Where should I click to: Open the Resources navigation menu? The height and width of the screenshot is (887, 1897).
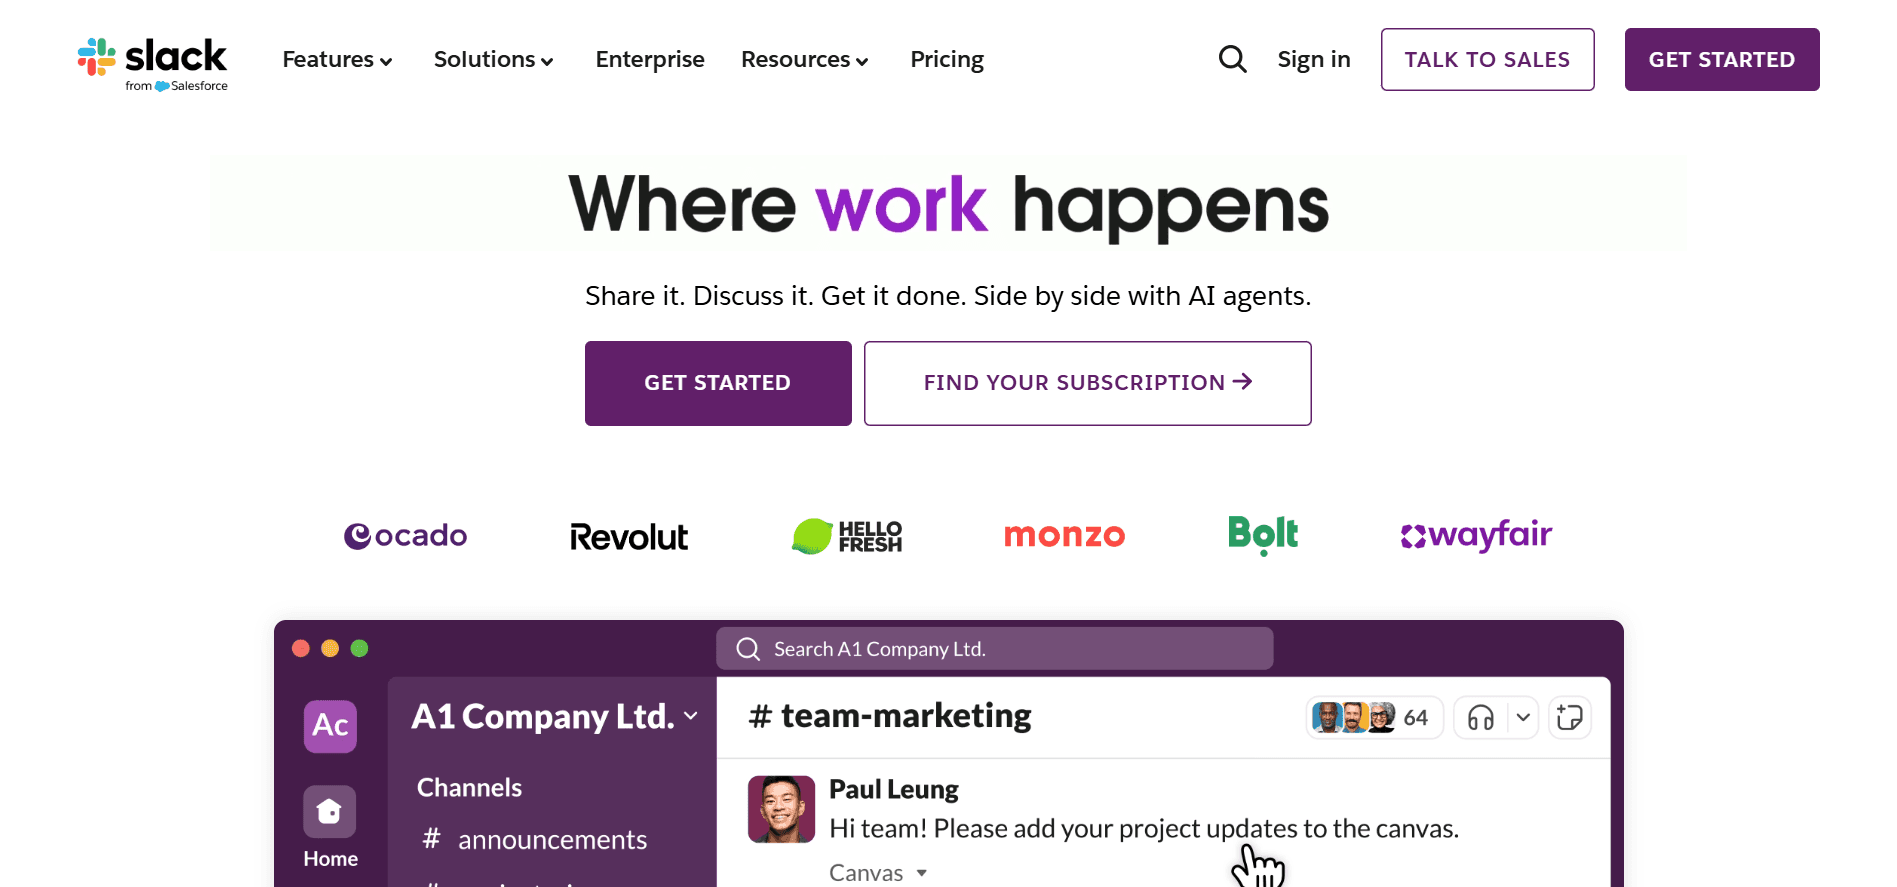(804, 59)
